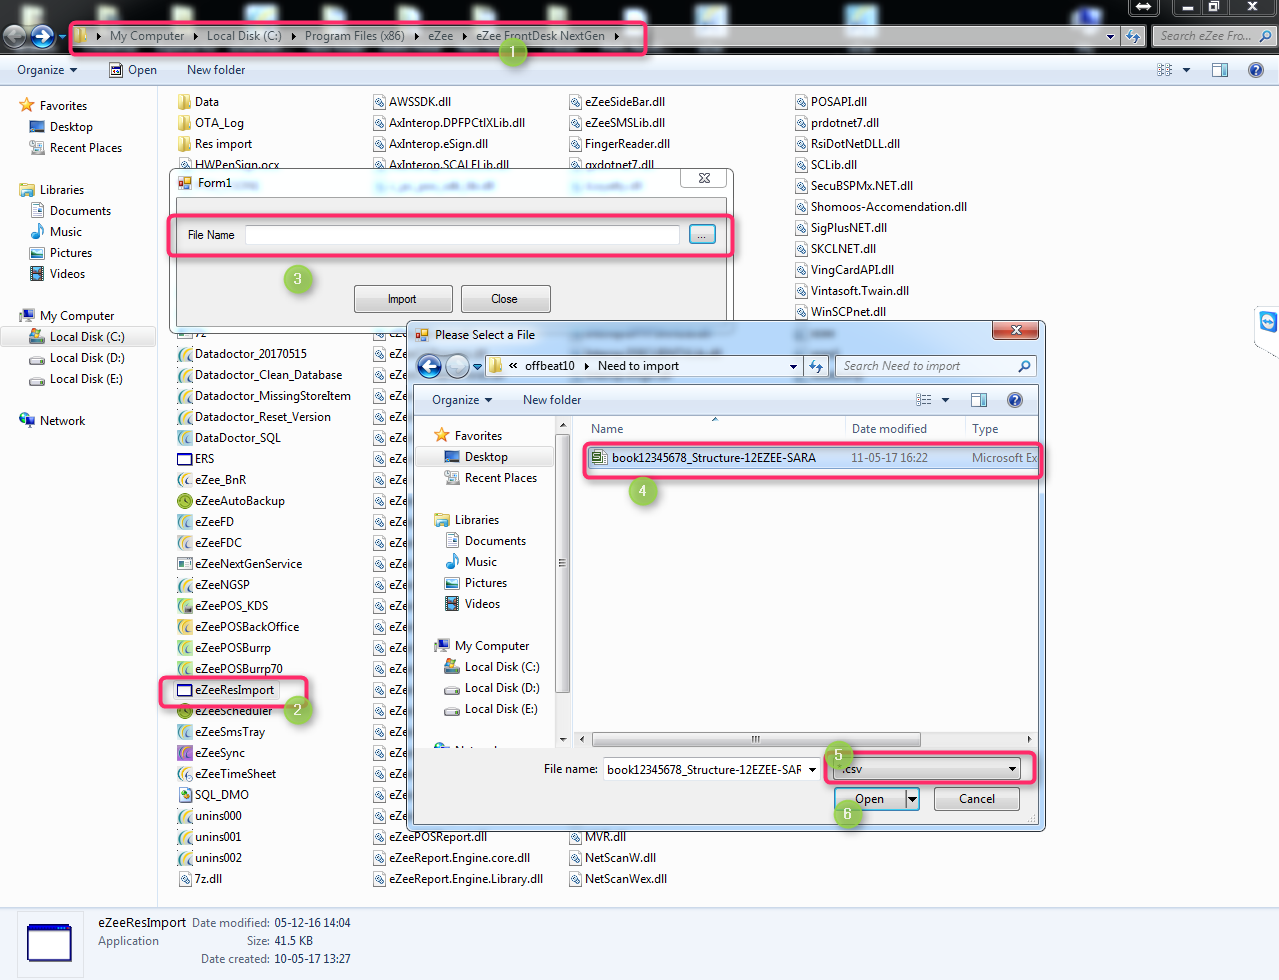
Task: Click the help icon in file dialog
Action: (1015, 400)
